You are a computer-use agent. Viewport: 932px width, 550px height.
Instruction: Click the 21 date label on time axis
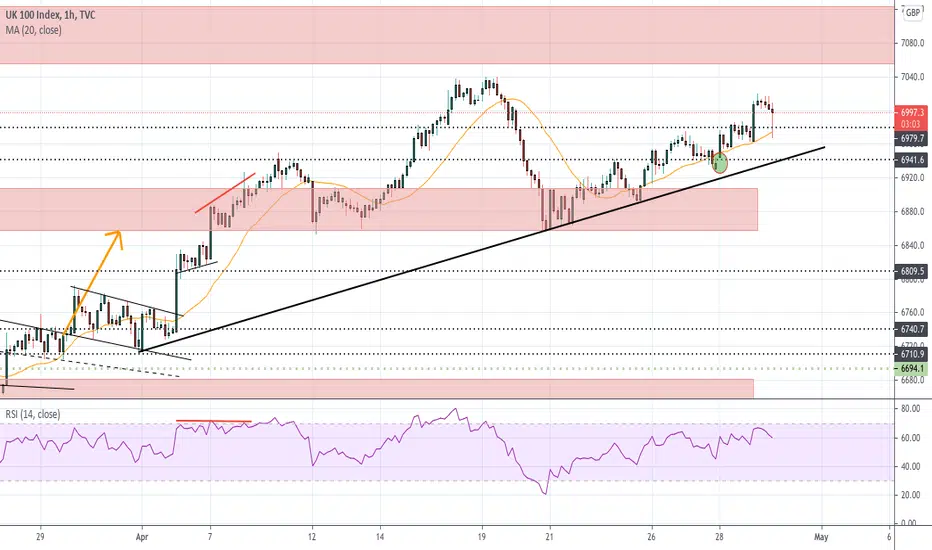pos(550,536)
